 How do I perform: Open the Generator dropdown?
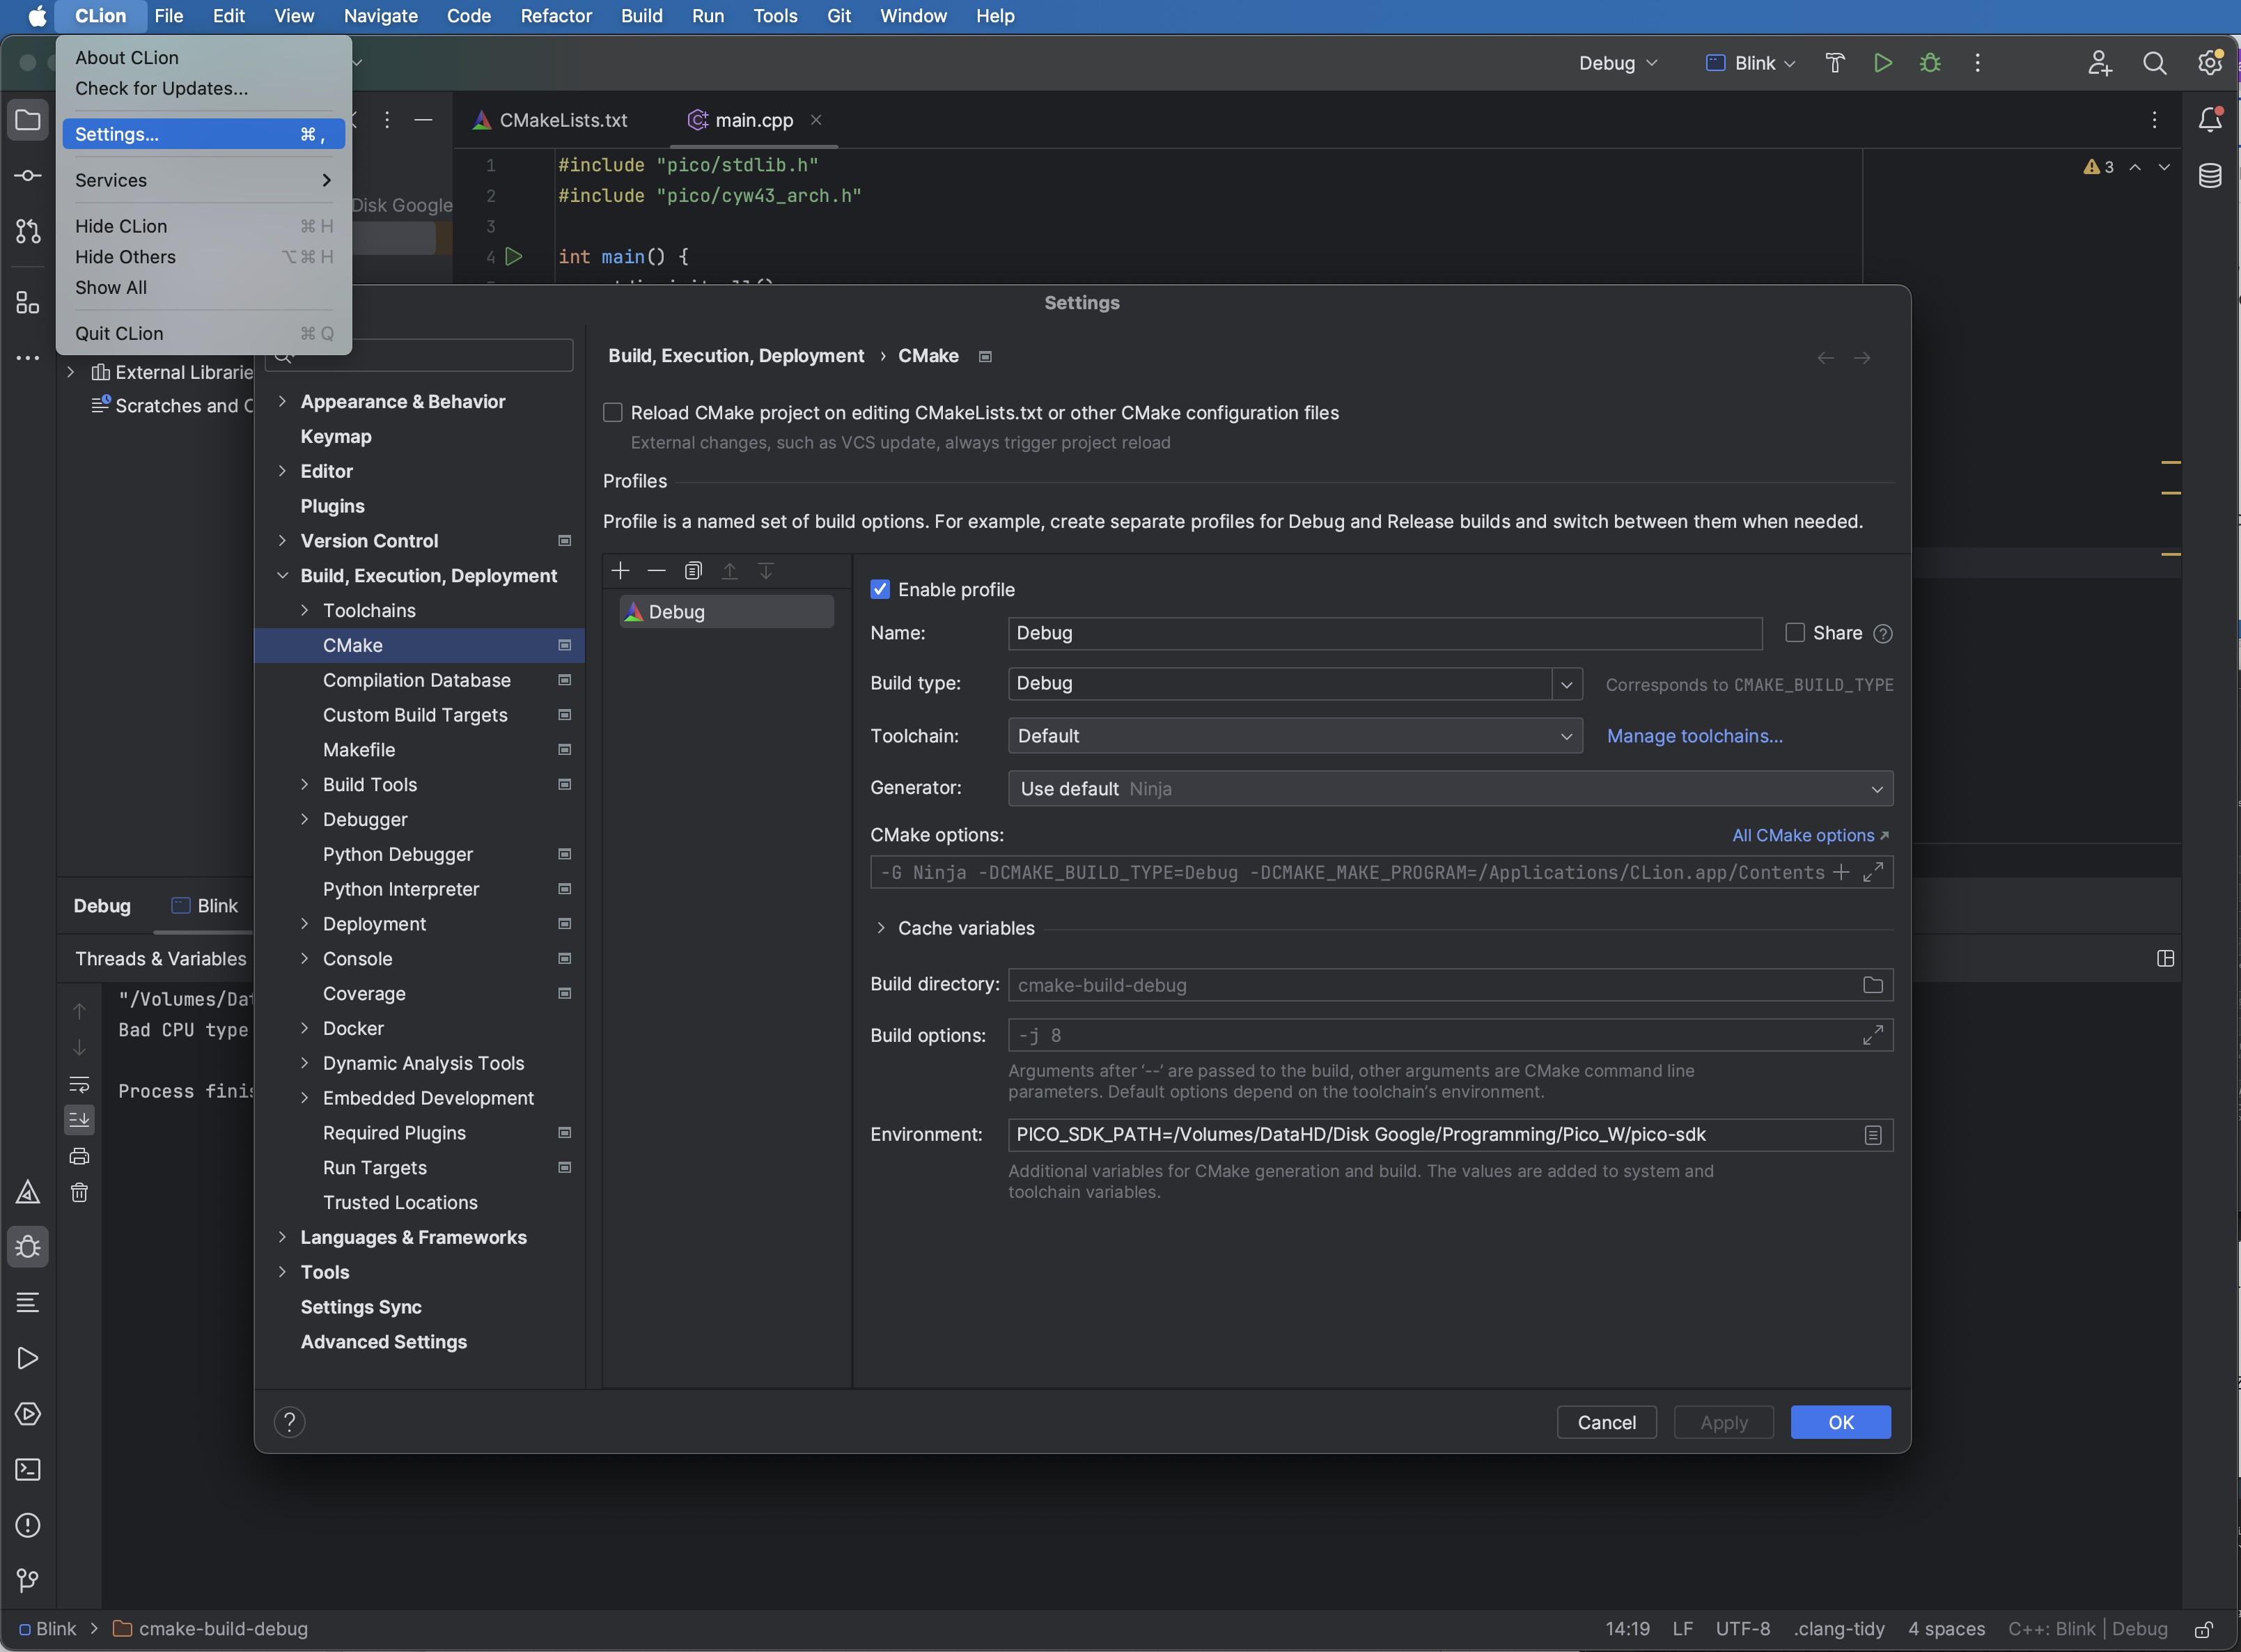pos(1450,789)
